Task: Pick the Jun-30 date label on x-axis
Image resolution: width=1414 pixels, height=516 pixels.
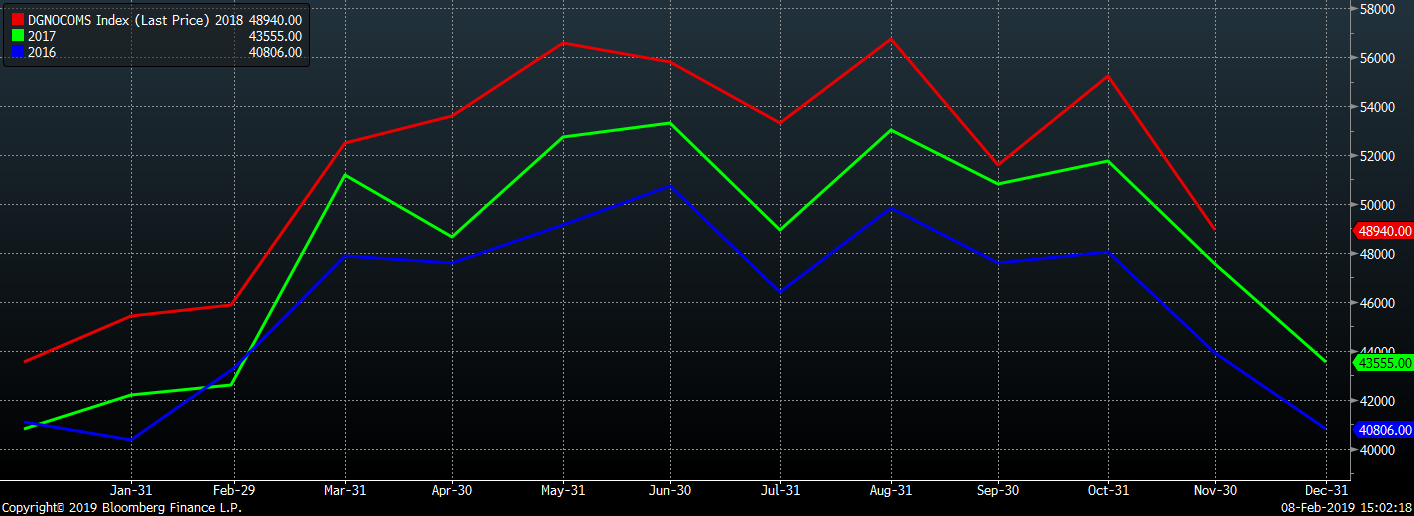Action: [669, 490]
